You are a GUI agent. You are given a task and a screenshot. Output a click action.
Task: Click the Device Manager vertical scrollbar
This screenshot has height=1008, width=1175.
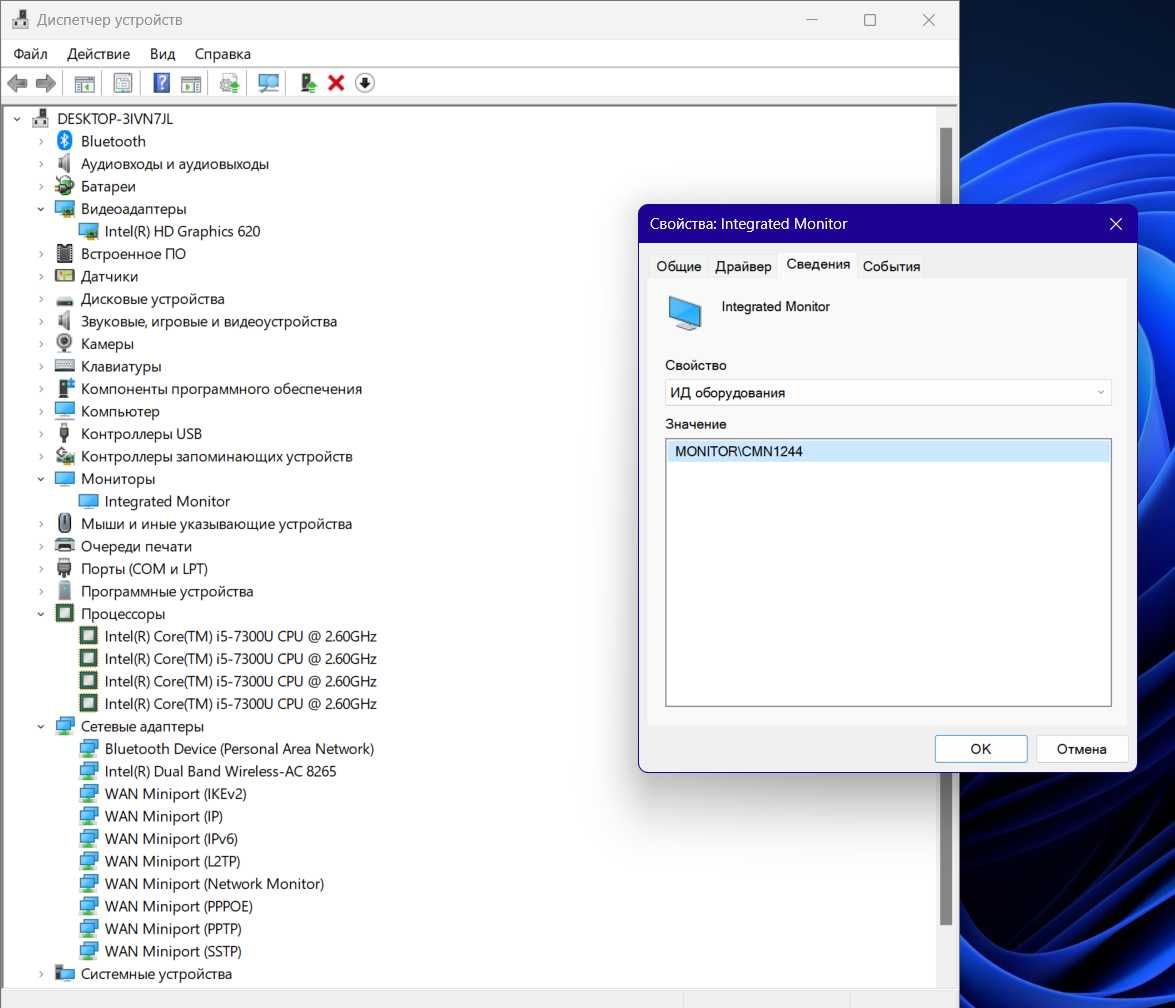coord(946,525)
